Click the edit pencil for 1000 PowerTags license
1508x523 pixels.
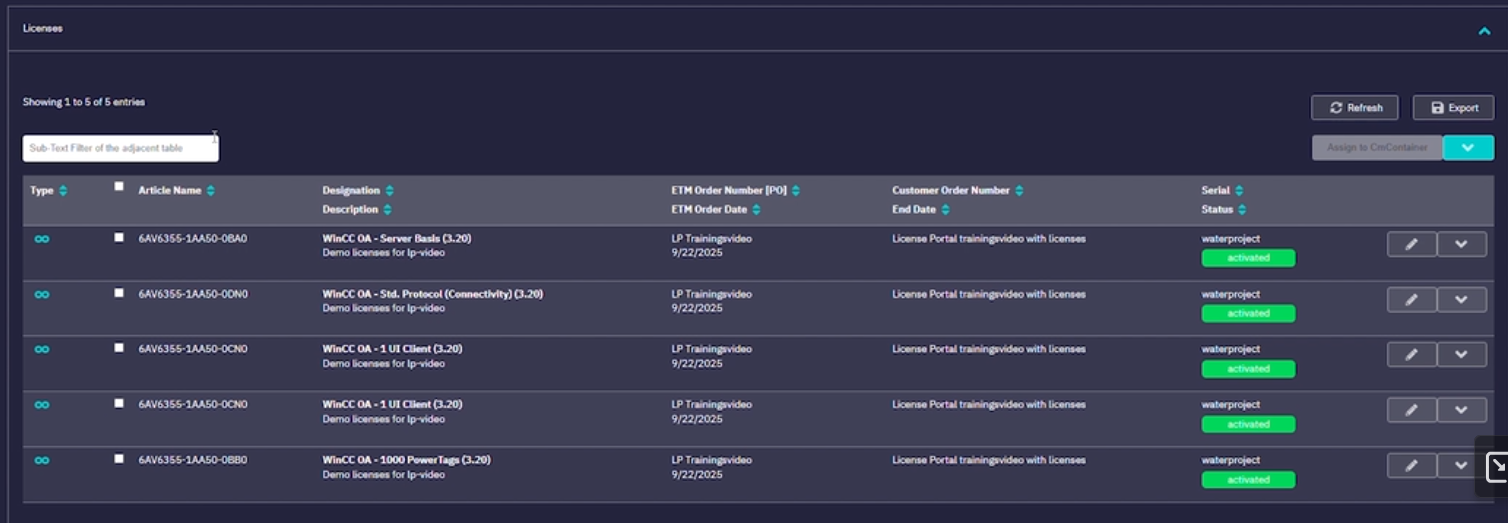(x=1411, y=466)
